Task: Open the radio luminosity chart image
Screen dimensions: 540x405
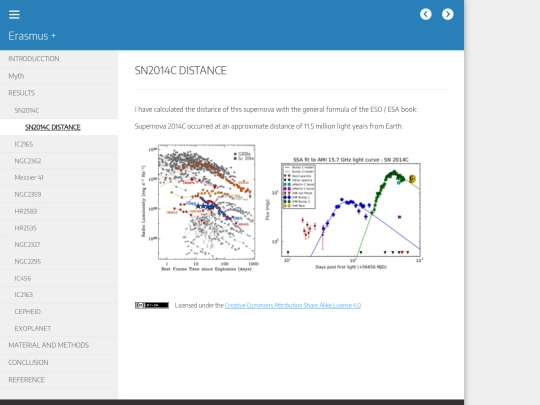Action: 200,208
